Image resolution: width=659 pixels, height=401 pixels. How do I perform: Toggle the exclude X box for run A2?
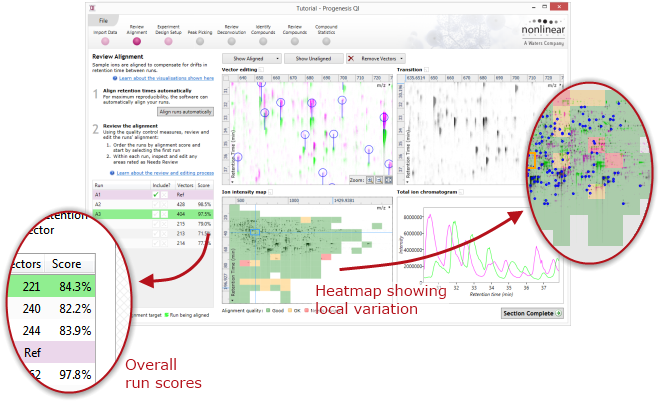click(x=164, y=204)
